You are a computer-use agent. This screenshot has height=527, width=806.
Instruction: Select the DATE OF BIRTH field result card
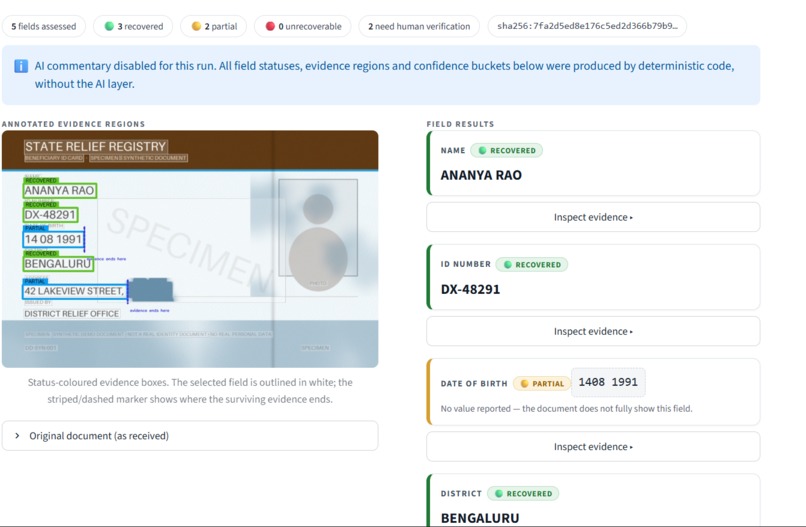coord(593,392)
